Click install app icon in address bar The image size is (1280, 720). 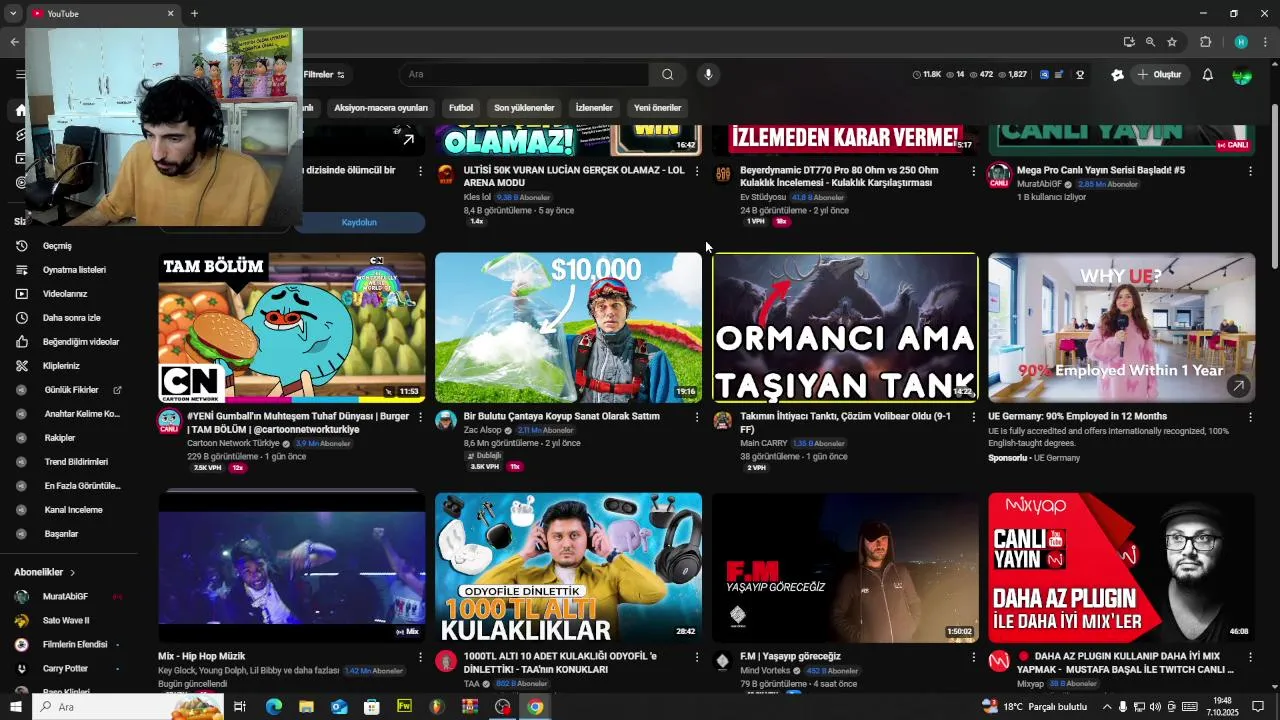1129,42
